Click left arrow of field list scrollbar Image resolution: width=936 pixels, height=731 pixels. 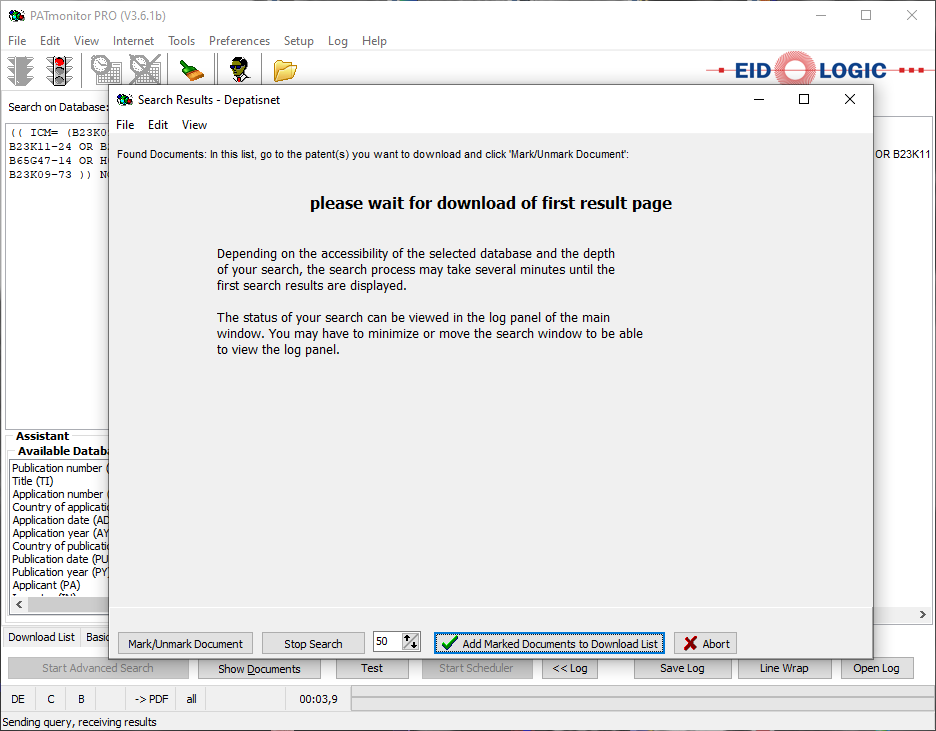pos(19,604)
